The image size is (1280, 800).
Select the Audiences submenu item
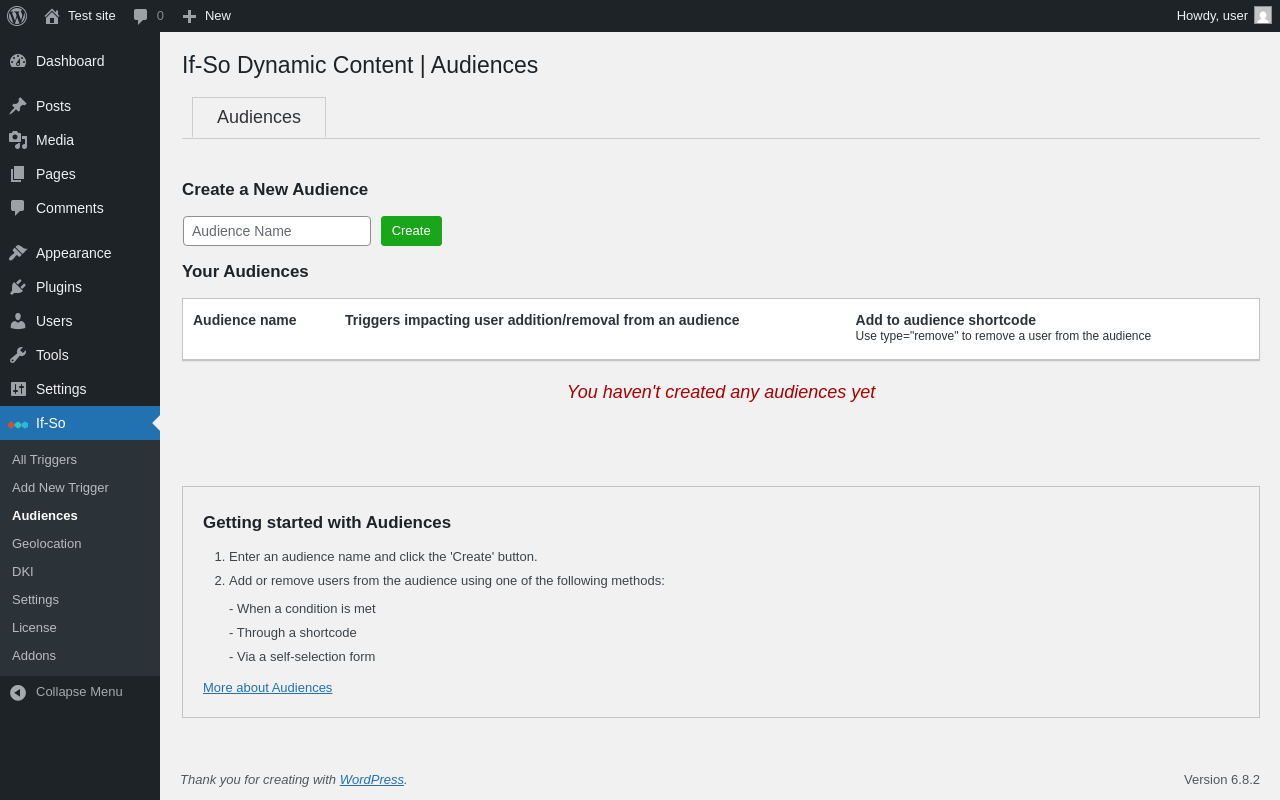point(80,516)
